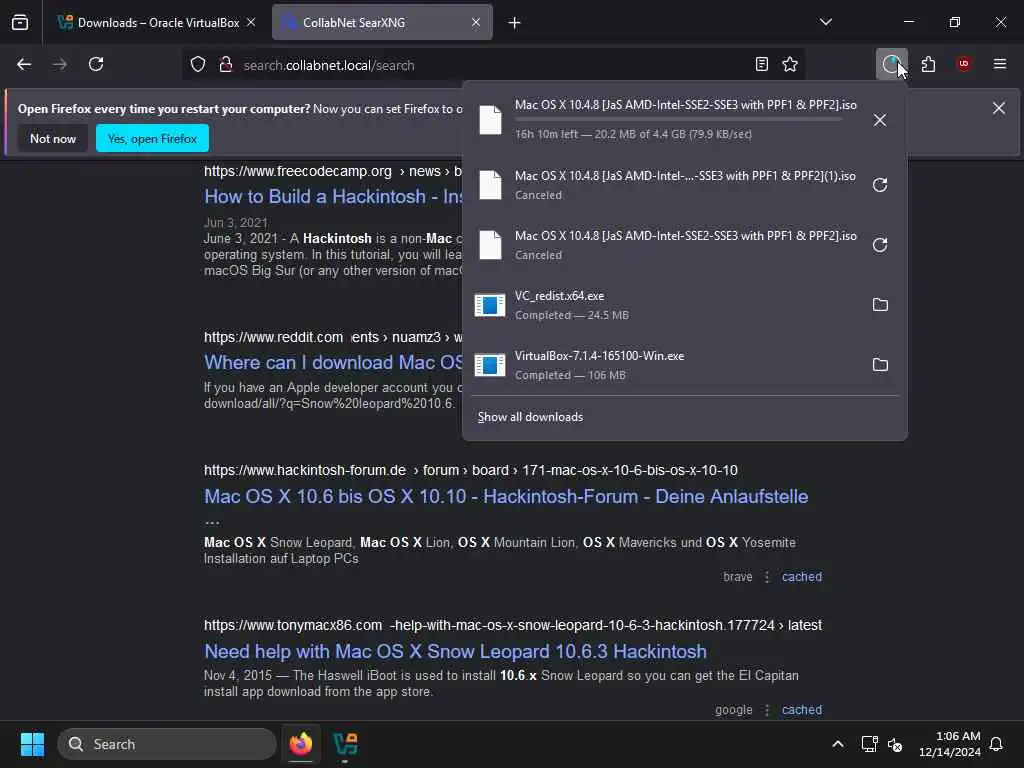
Task: Open Windows Start menu
Action: click(32, 744)
